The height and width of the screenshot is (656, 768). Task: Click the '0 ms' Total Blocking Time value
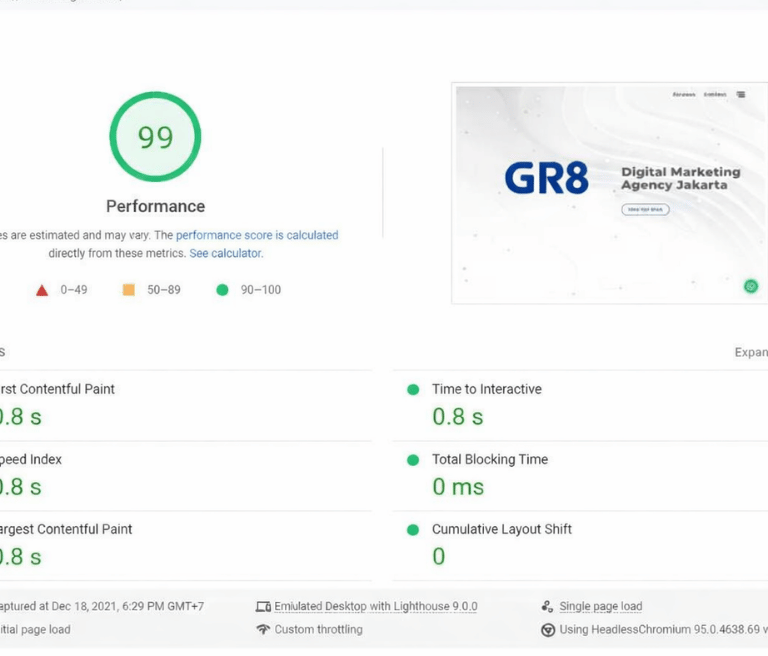458,487
